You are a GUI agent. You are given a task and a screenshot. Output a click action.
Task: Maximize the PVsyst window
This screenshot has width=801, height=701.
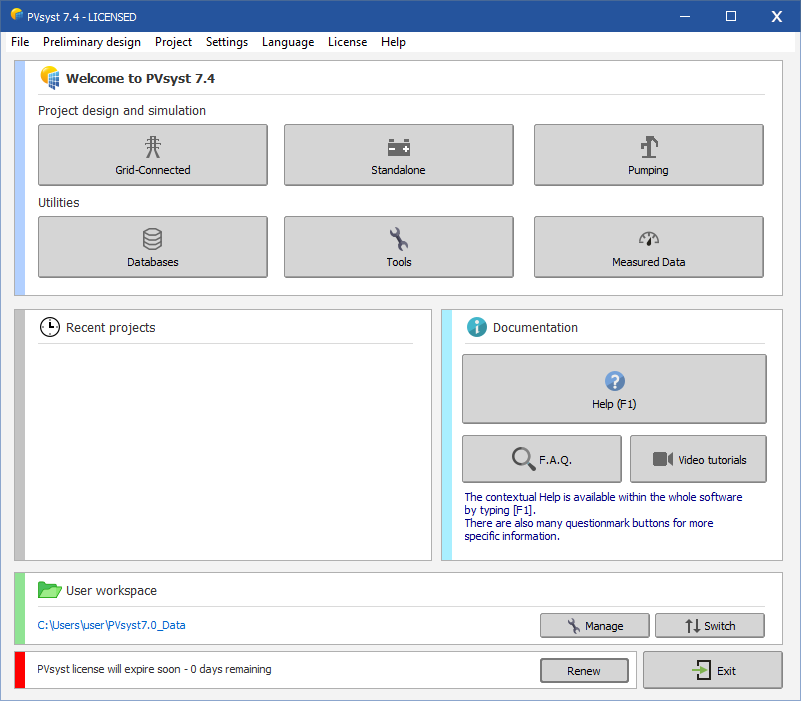pyautogui.click(x=731, y=16)
